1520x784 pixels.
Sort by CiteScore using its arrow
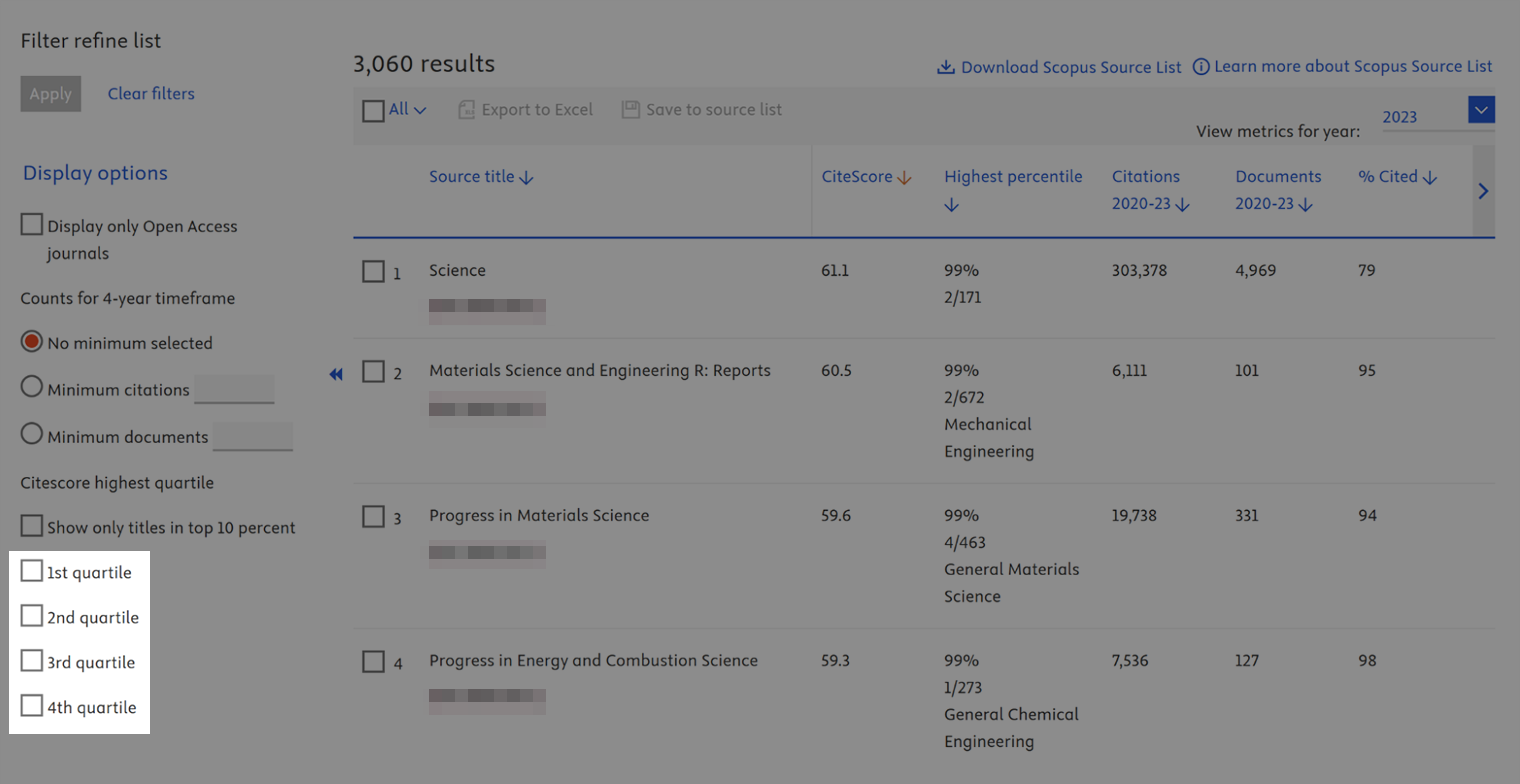[x=904, y=178]
